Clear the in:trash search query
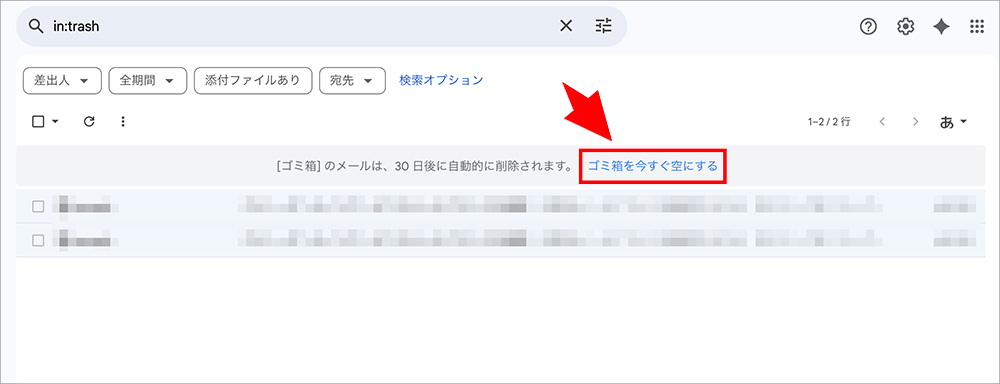 click(x=566, y=26)
